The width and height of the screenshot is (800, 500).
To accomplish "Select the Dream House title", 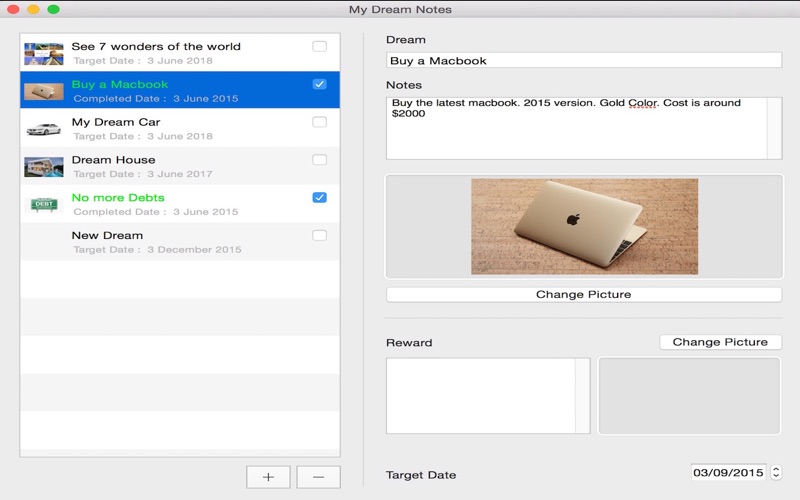I will (x=113, y=160).
